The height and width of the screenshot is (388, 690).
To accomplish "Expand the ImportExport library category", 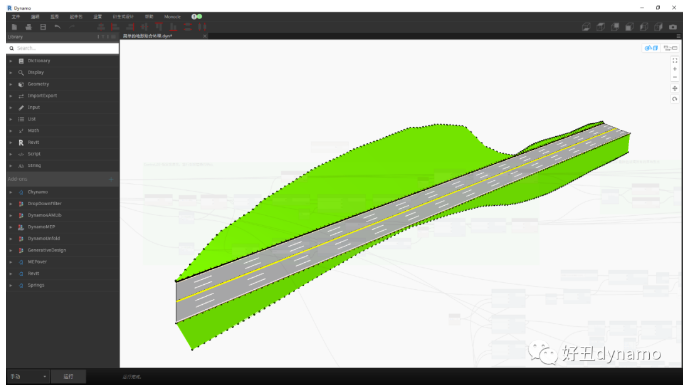I will [x=11, y=96].
